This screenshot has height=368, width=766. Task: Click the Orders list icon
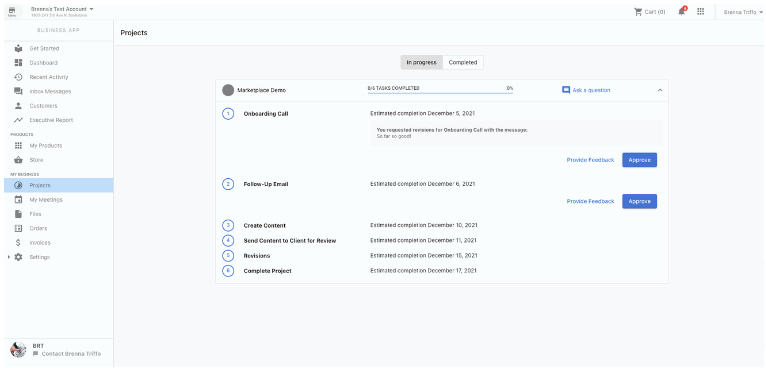point(19,228)
